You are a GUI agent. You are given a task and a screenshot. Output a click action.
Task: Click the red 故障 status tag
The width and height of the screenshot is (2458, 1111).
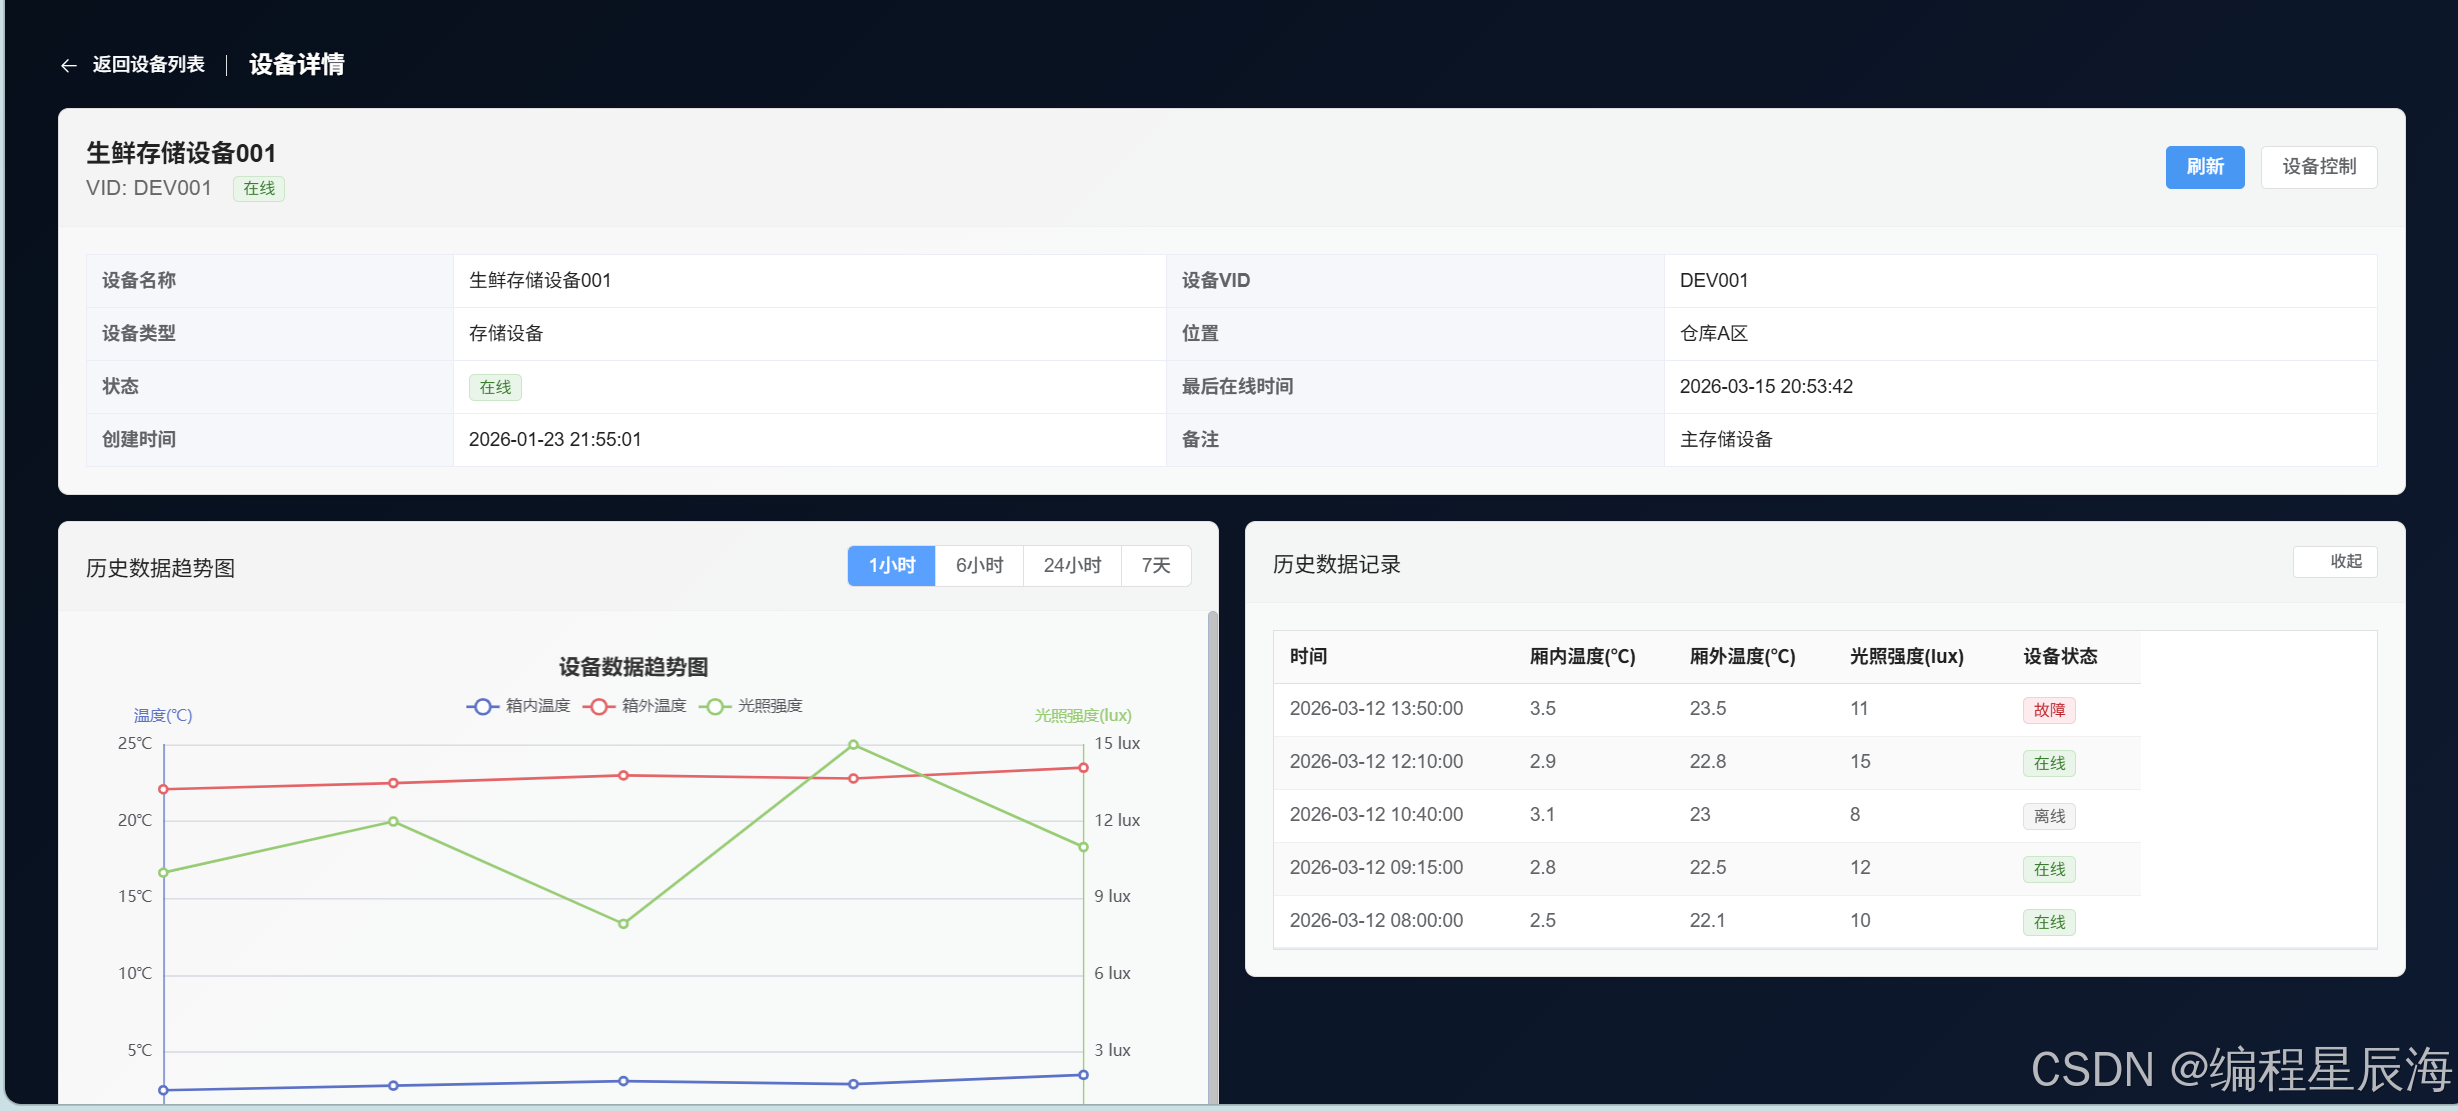coord(2048,710)
